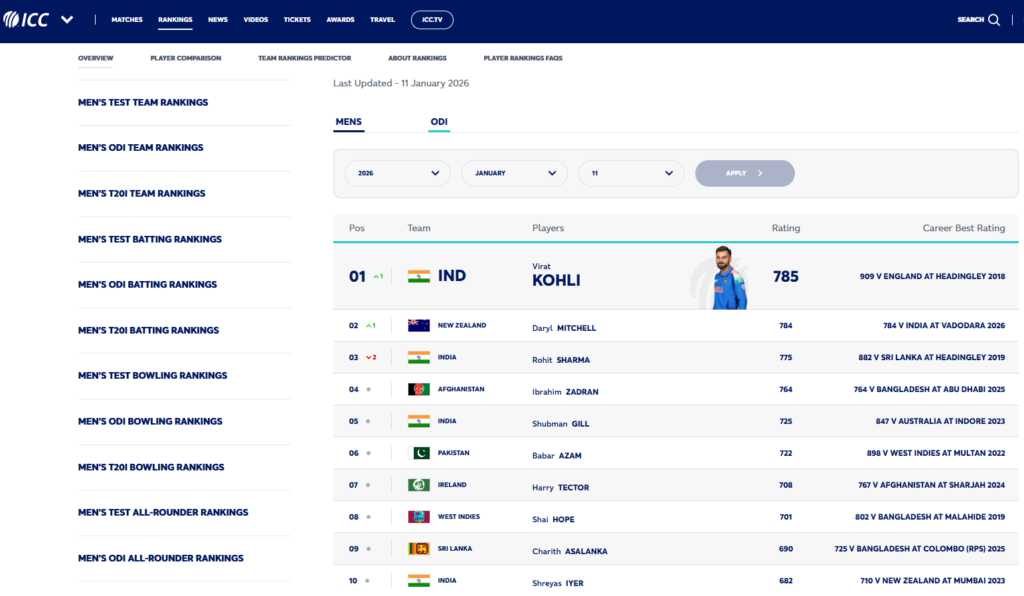Click the West Indies flag icon
The height and width of the screenshot is (596, 1024).
[419, 517]
